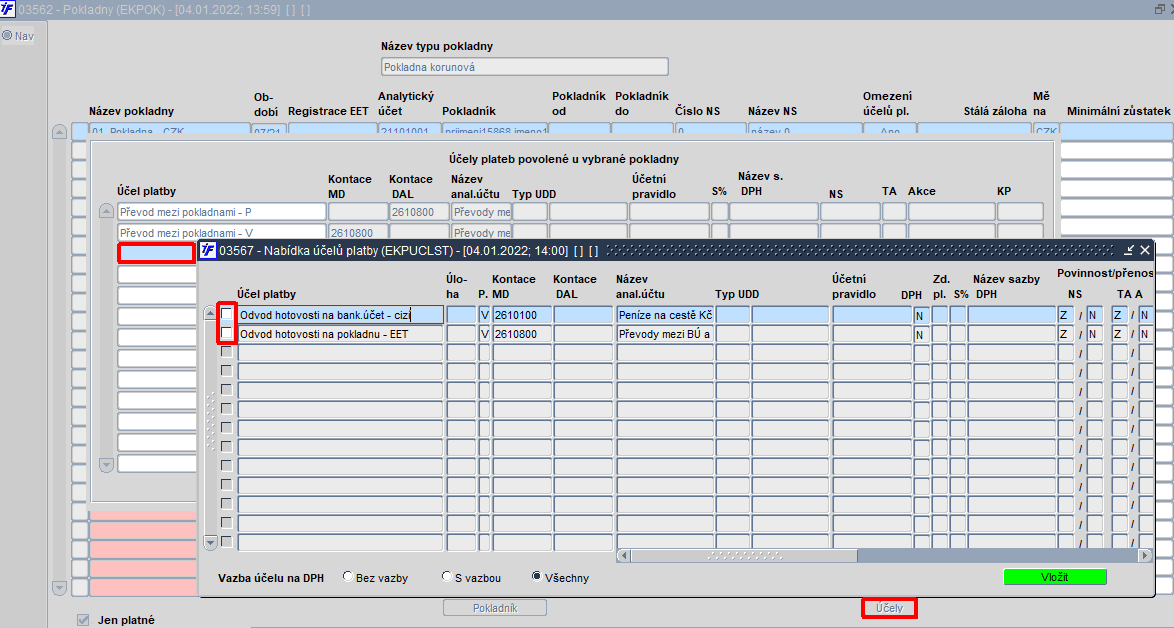Click the Převod mezi pokladnami - V field

(222, 232)
